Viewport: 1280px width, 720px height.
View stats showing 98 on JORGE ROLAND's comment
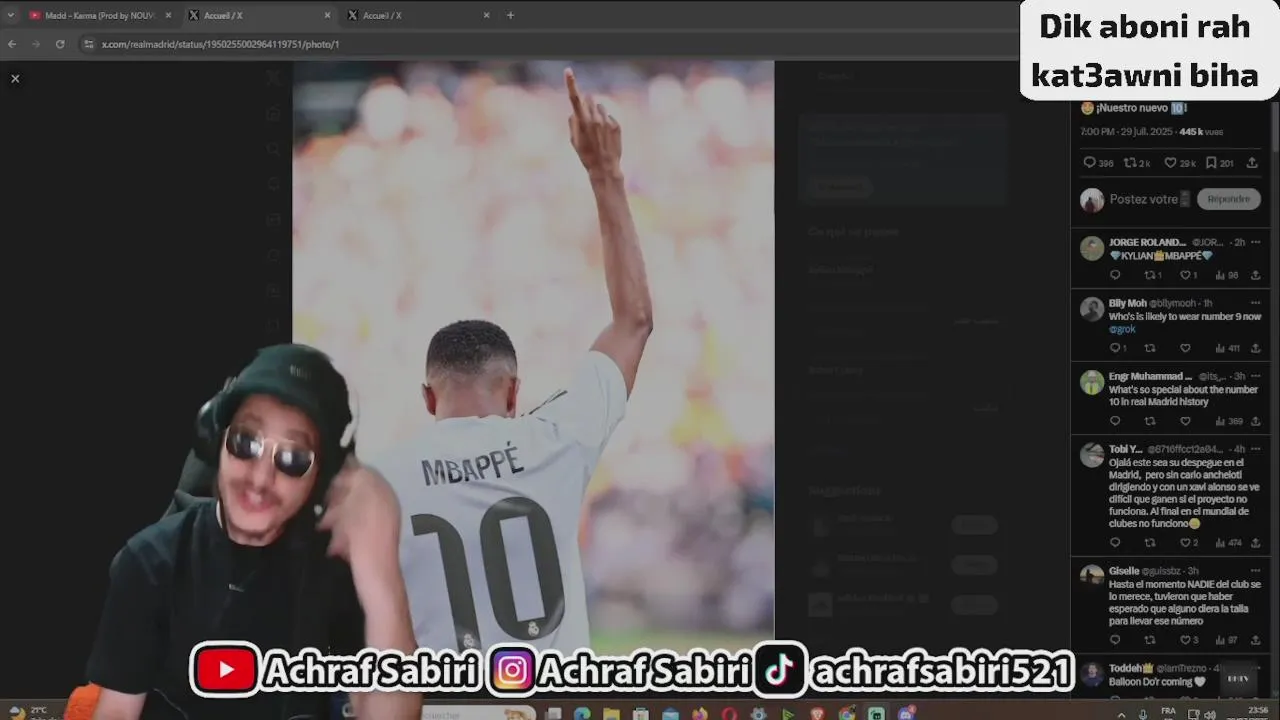click(x=1227, y=275)
